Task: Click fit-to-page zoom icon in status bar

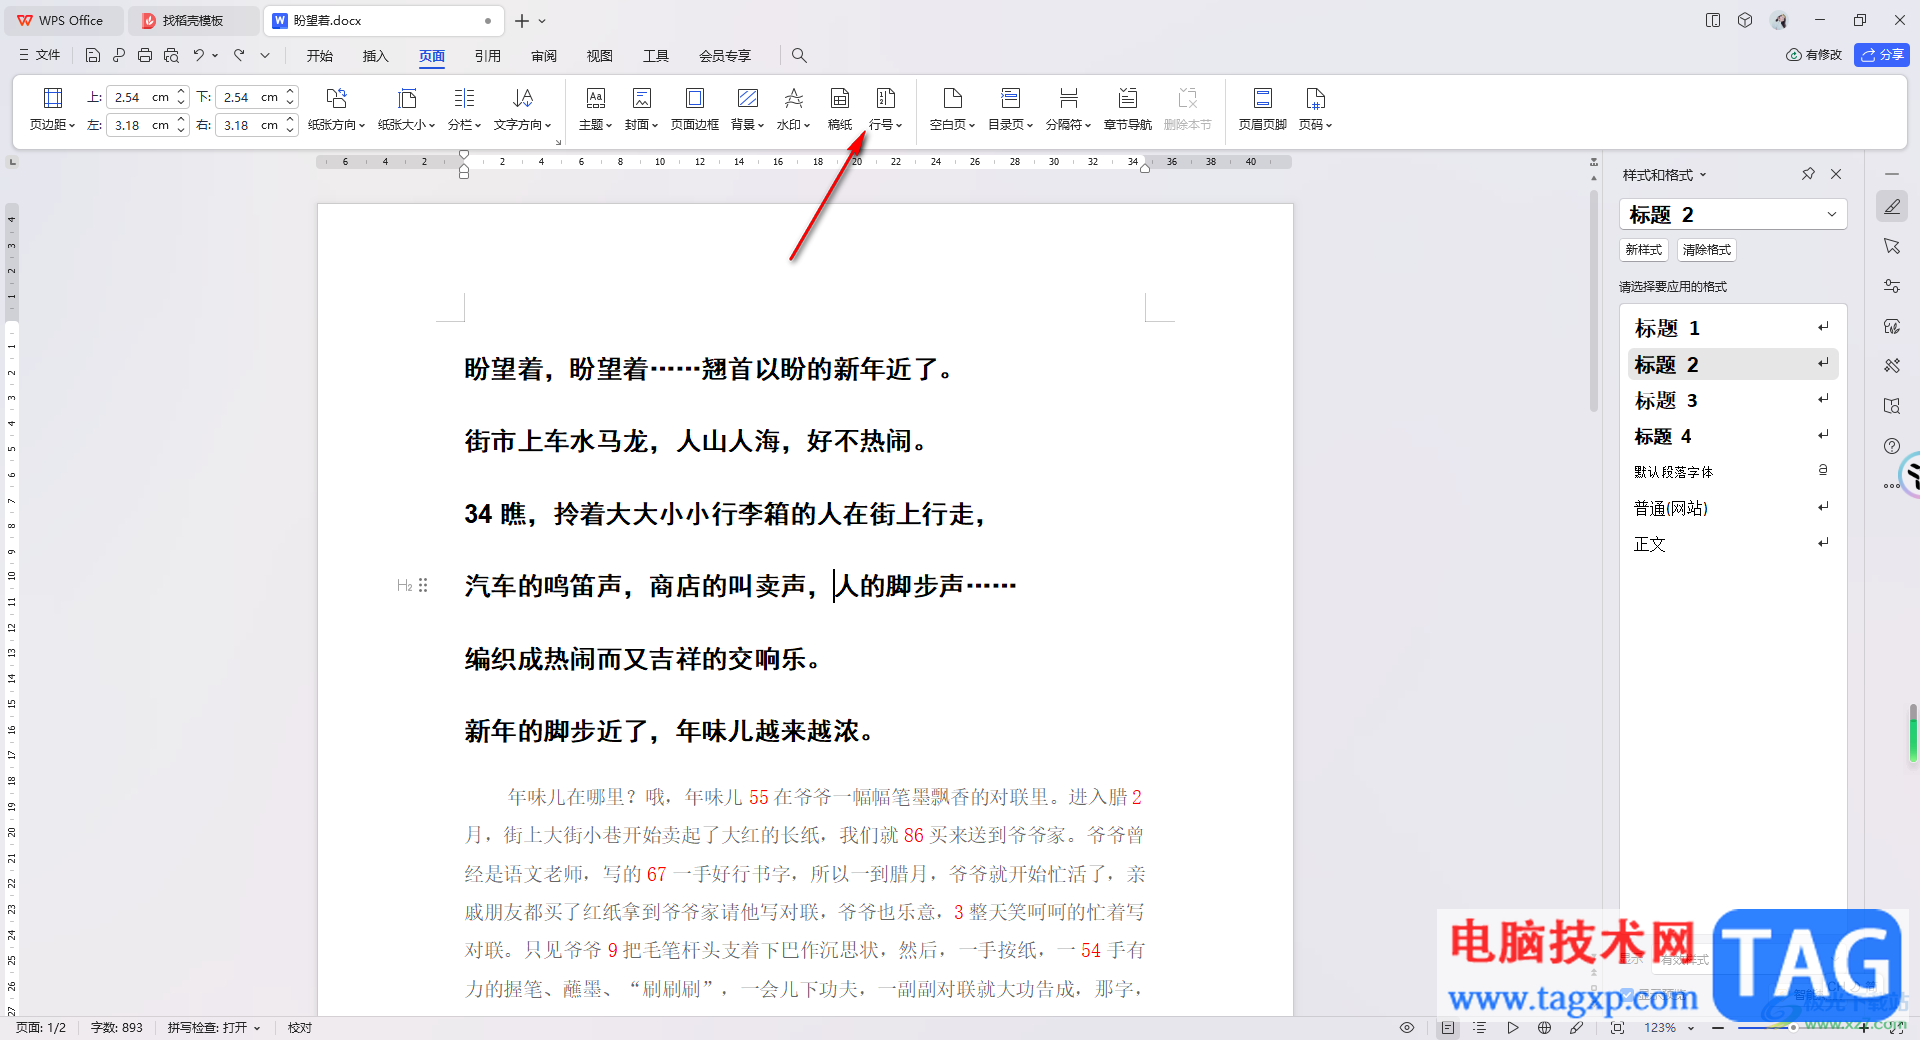Action: click(x=1617, y=1027)
